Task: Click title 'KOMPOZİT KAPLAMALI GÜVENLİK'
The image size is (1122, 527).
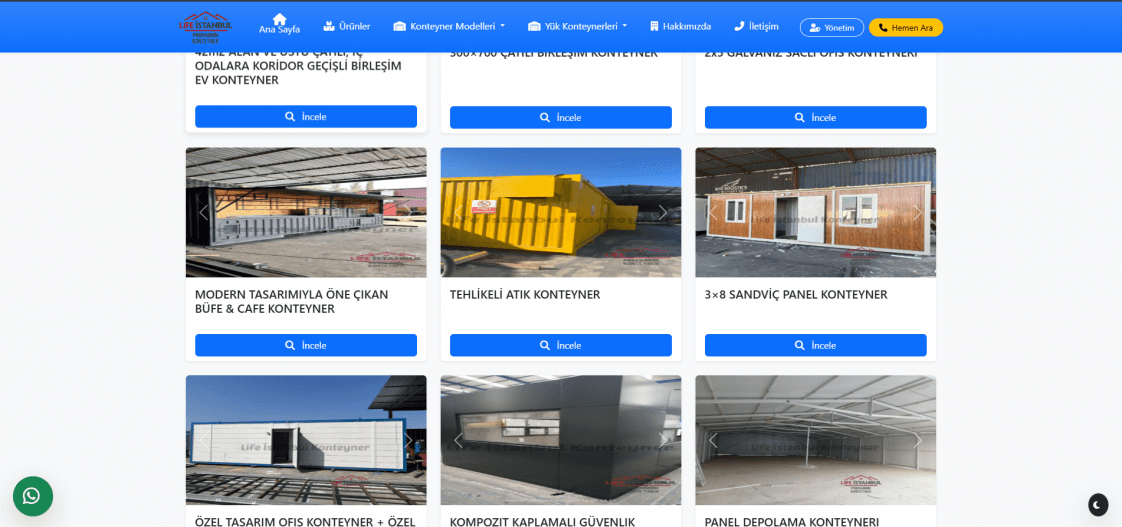Action: 542,522
